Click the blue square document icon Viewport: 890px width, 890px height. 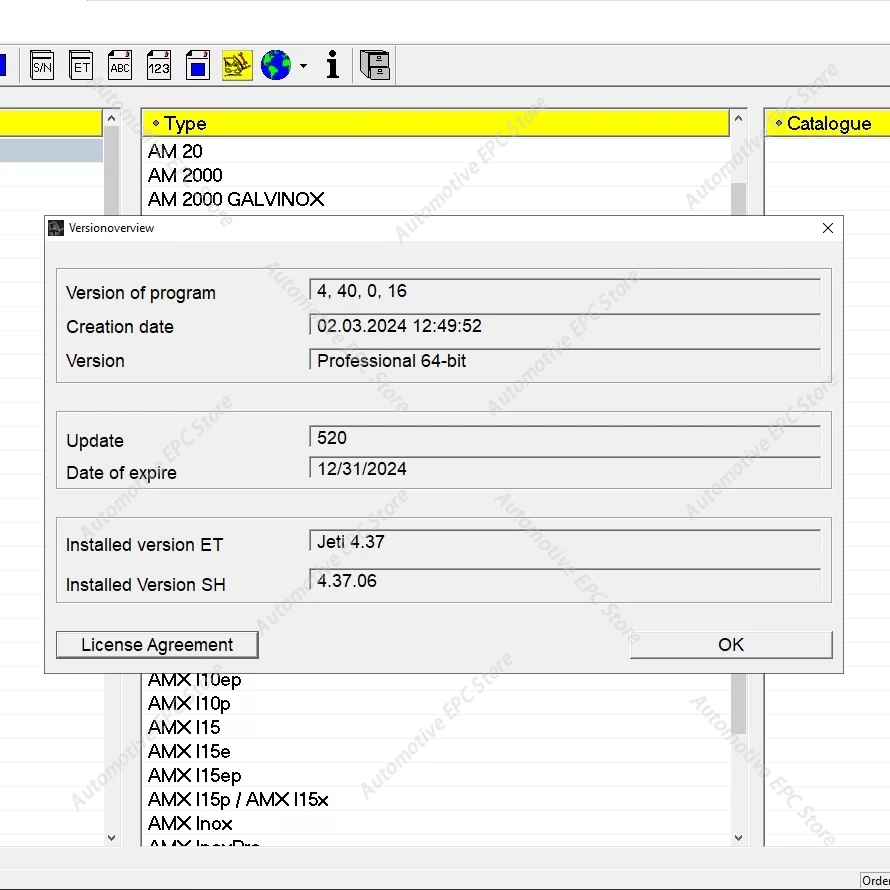[x=198, y=66]
